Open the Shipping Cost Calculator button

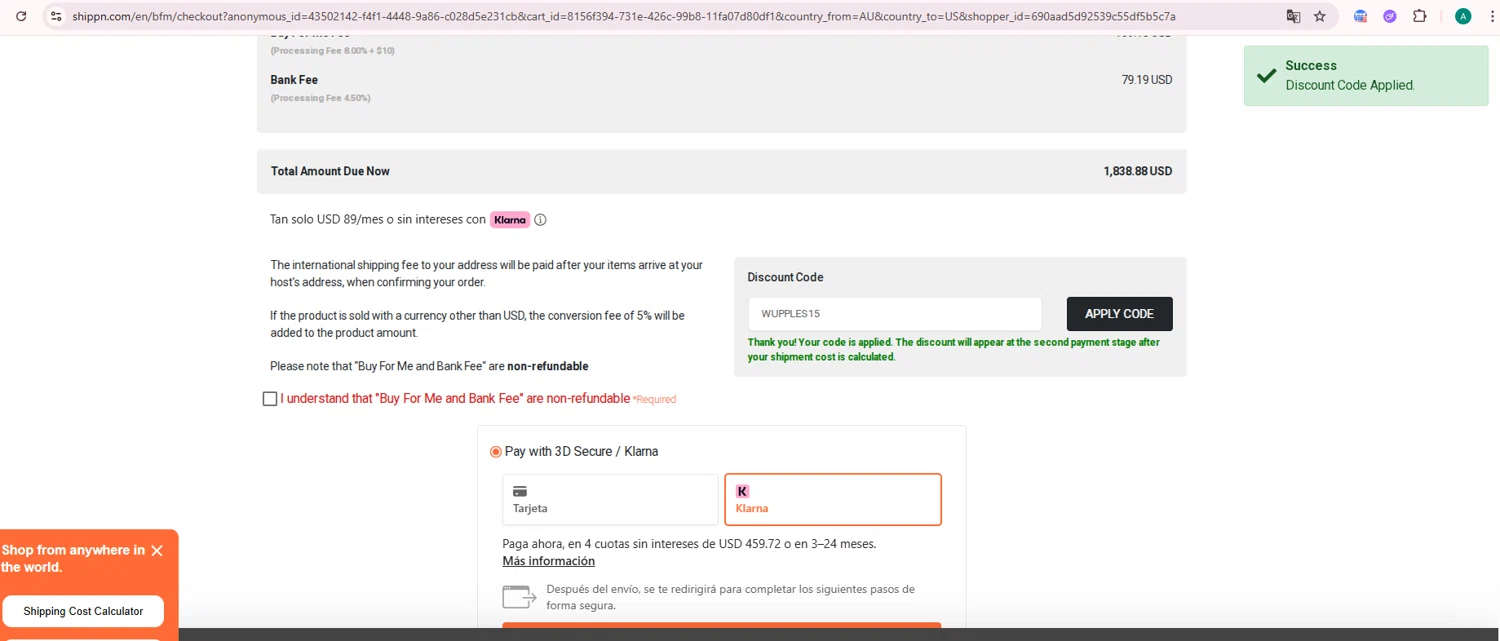83,611
